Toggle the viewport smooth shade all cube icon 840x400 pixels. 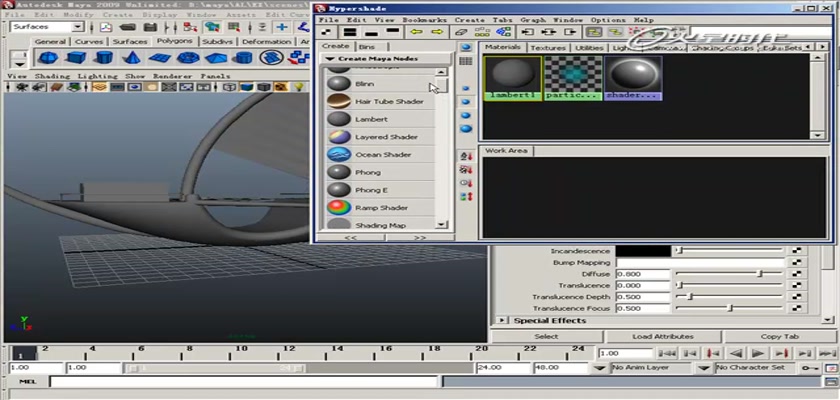246,87
